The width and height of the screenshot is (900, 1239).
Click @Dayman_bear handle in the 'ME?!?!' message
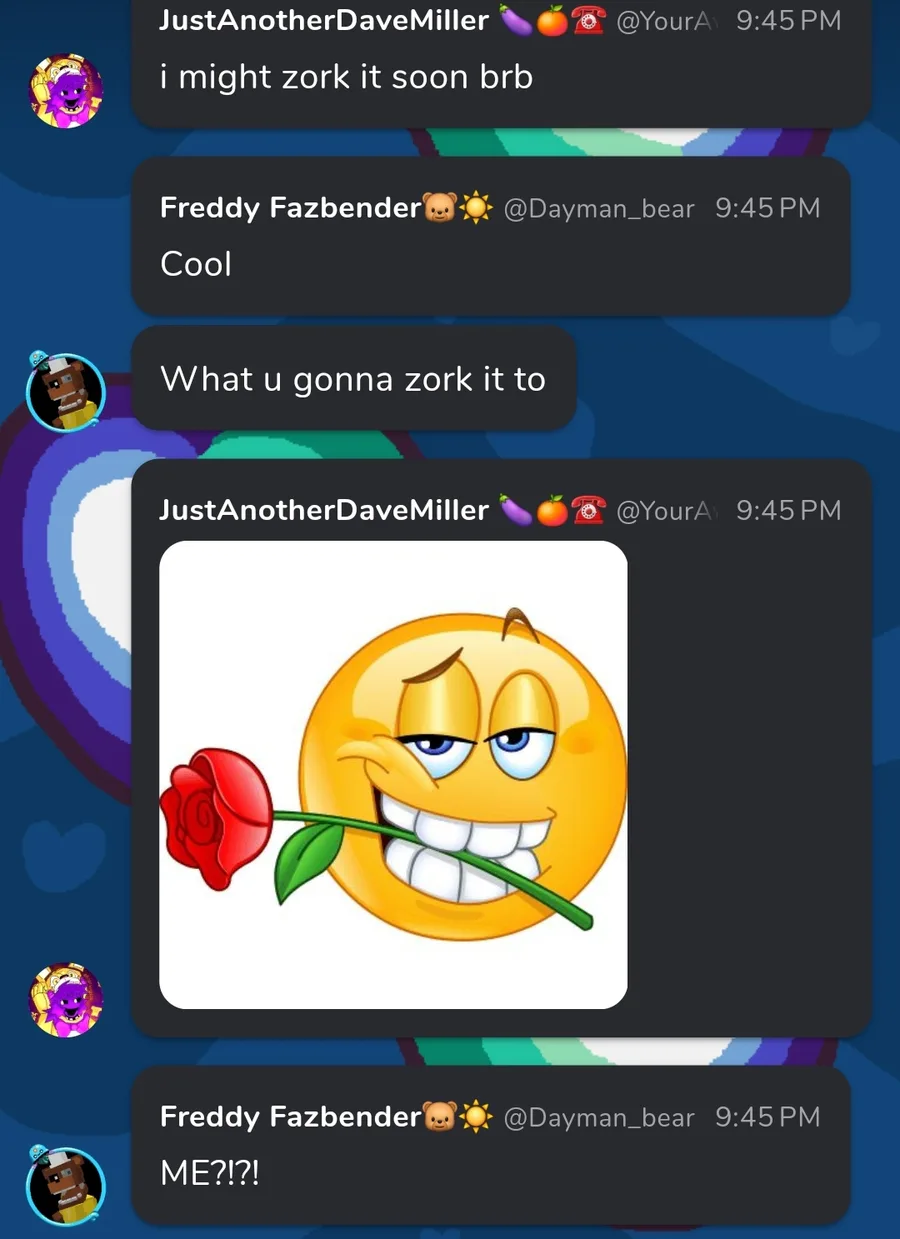click(599, 1116)
